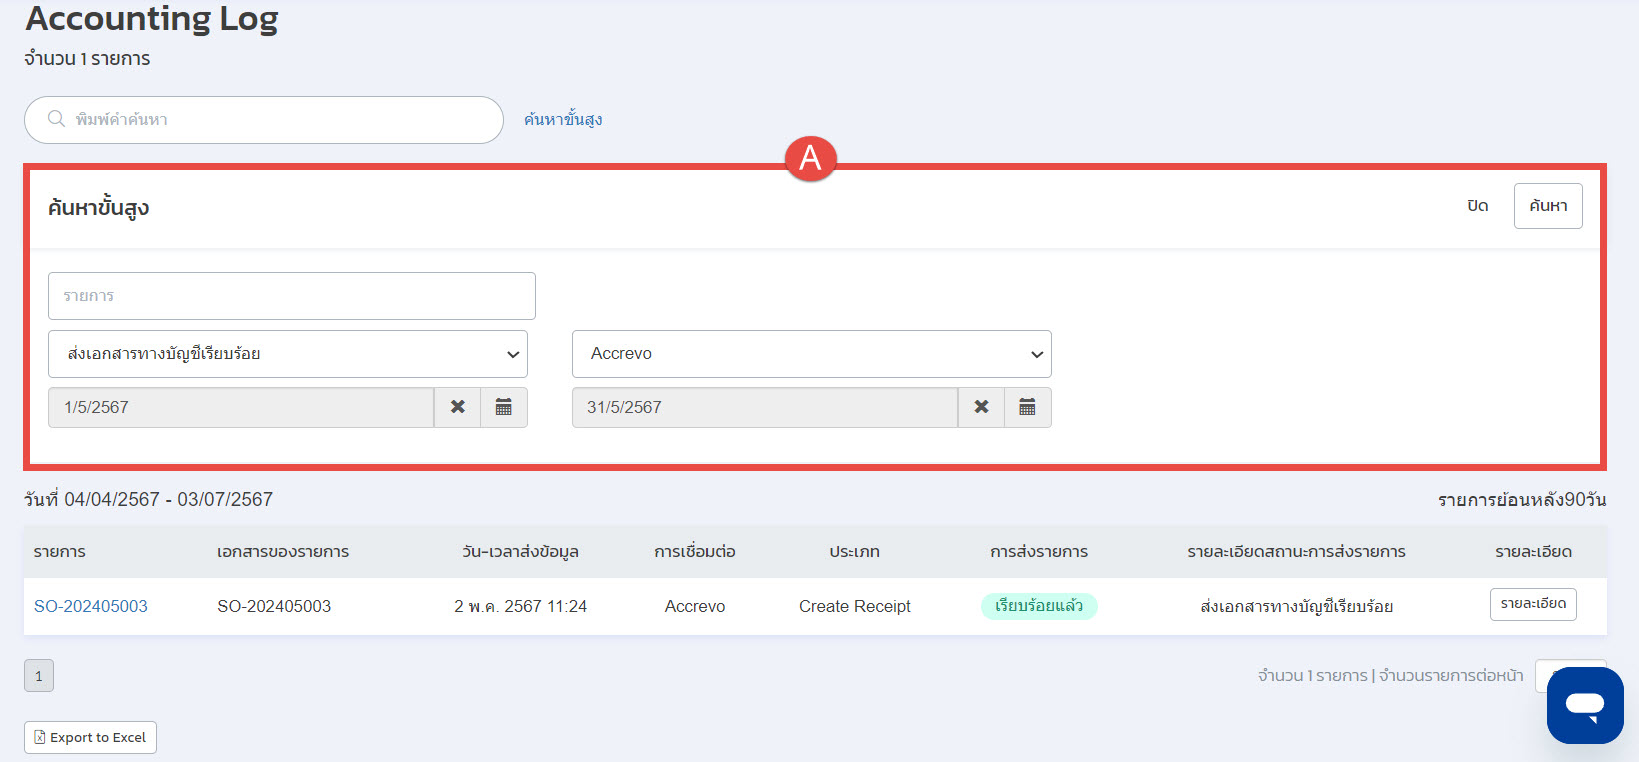Go to page 1
Image resolution: width=1639 pixels, height=762 pixels.
click(x=39, y=676)
